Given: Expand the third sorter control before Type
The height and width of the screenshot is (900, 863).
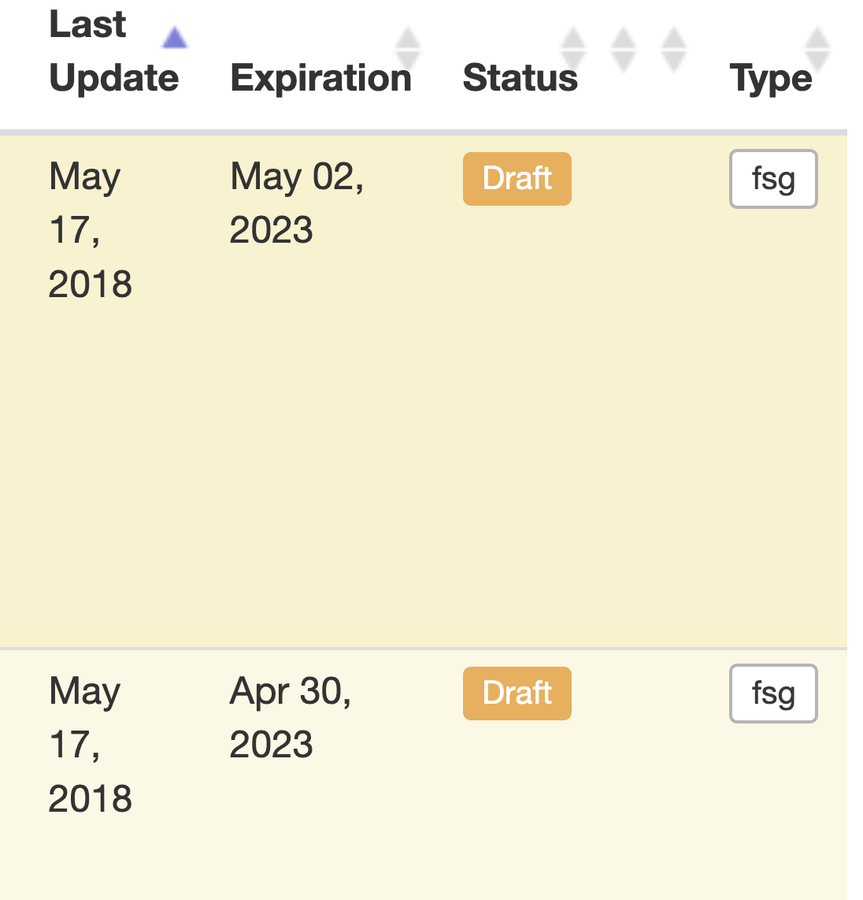Looking at the screenshot, I should (x=673, y=46).
